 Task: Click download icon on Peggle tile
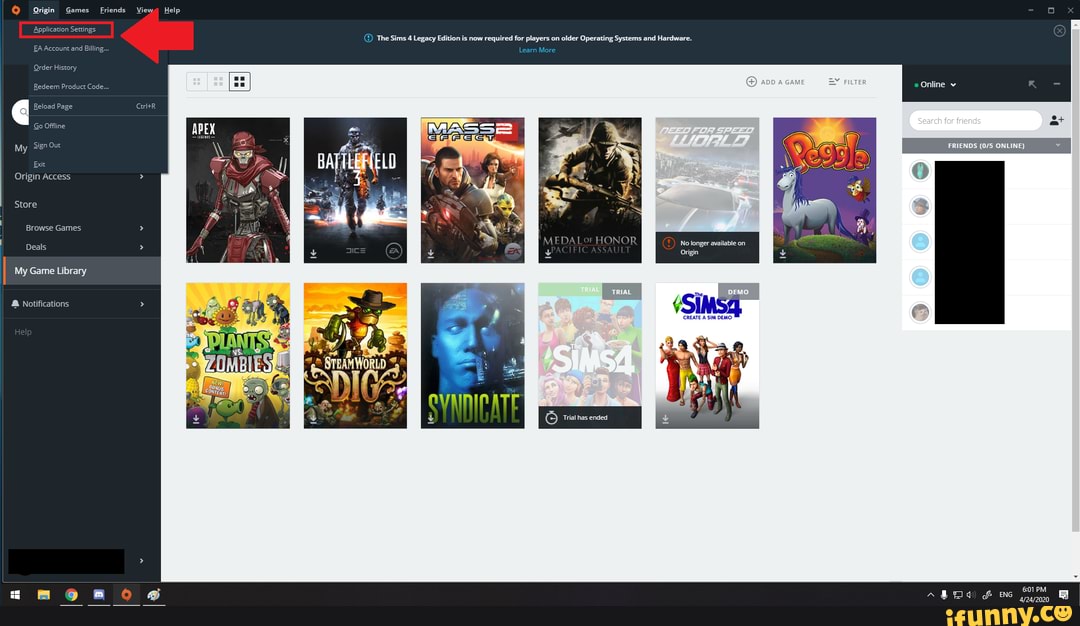coord(782,253)
